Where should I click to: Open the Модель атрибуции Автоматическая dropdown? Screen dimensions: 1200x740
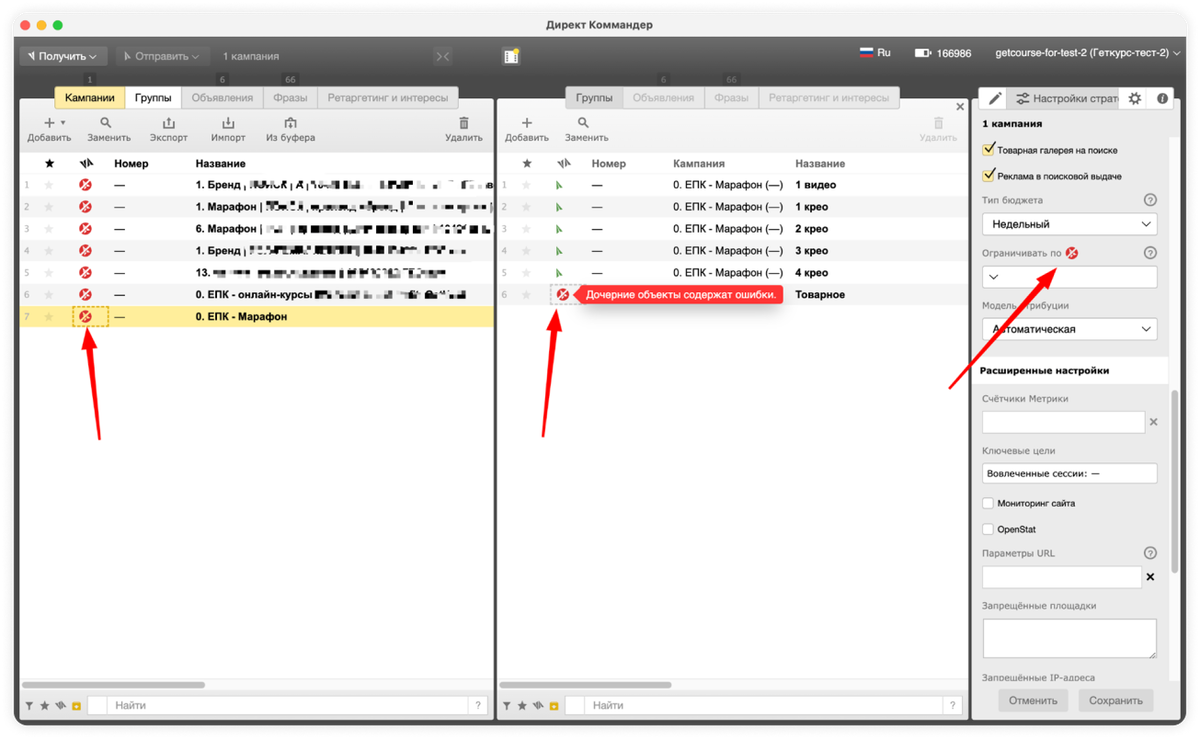(1069, 329)
